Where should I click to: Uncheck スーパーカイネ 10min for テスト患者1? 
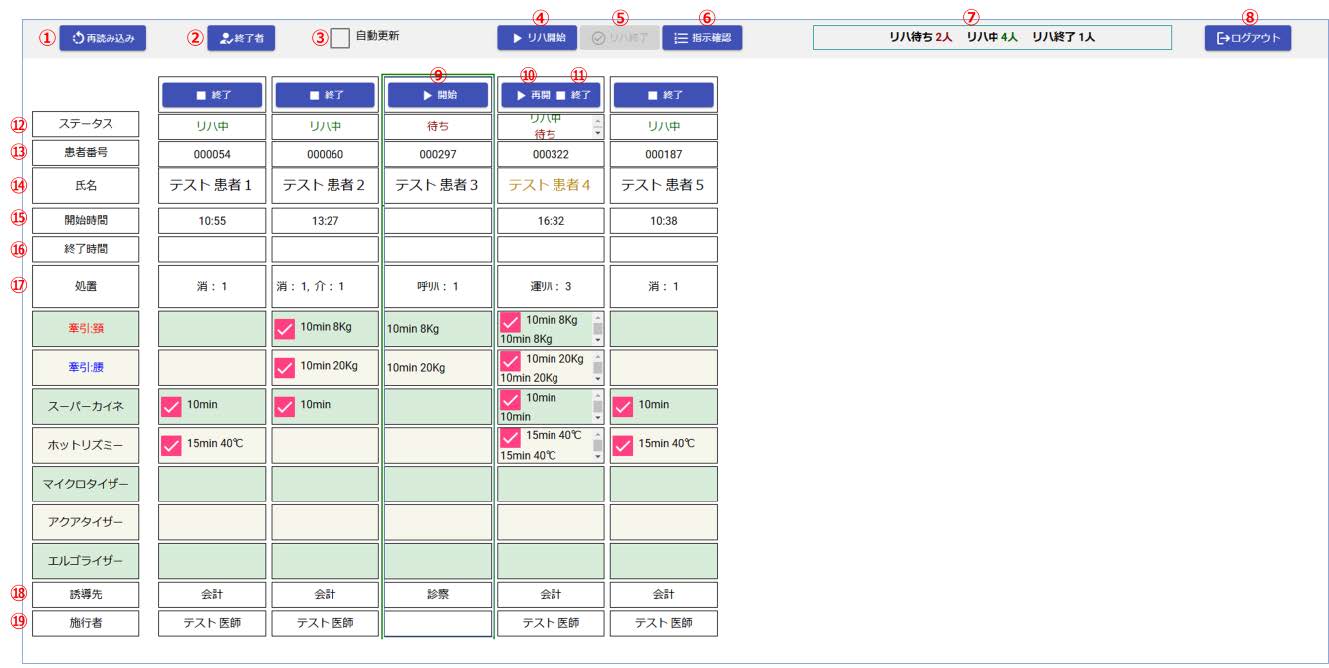[x=171, y=406]
